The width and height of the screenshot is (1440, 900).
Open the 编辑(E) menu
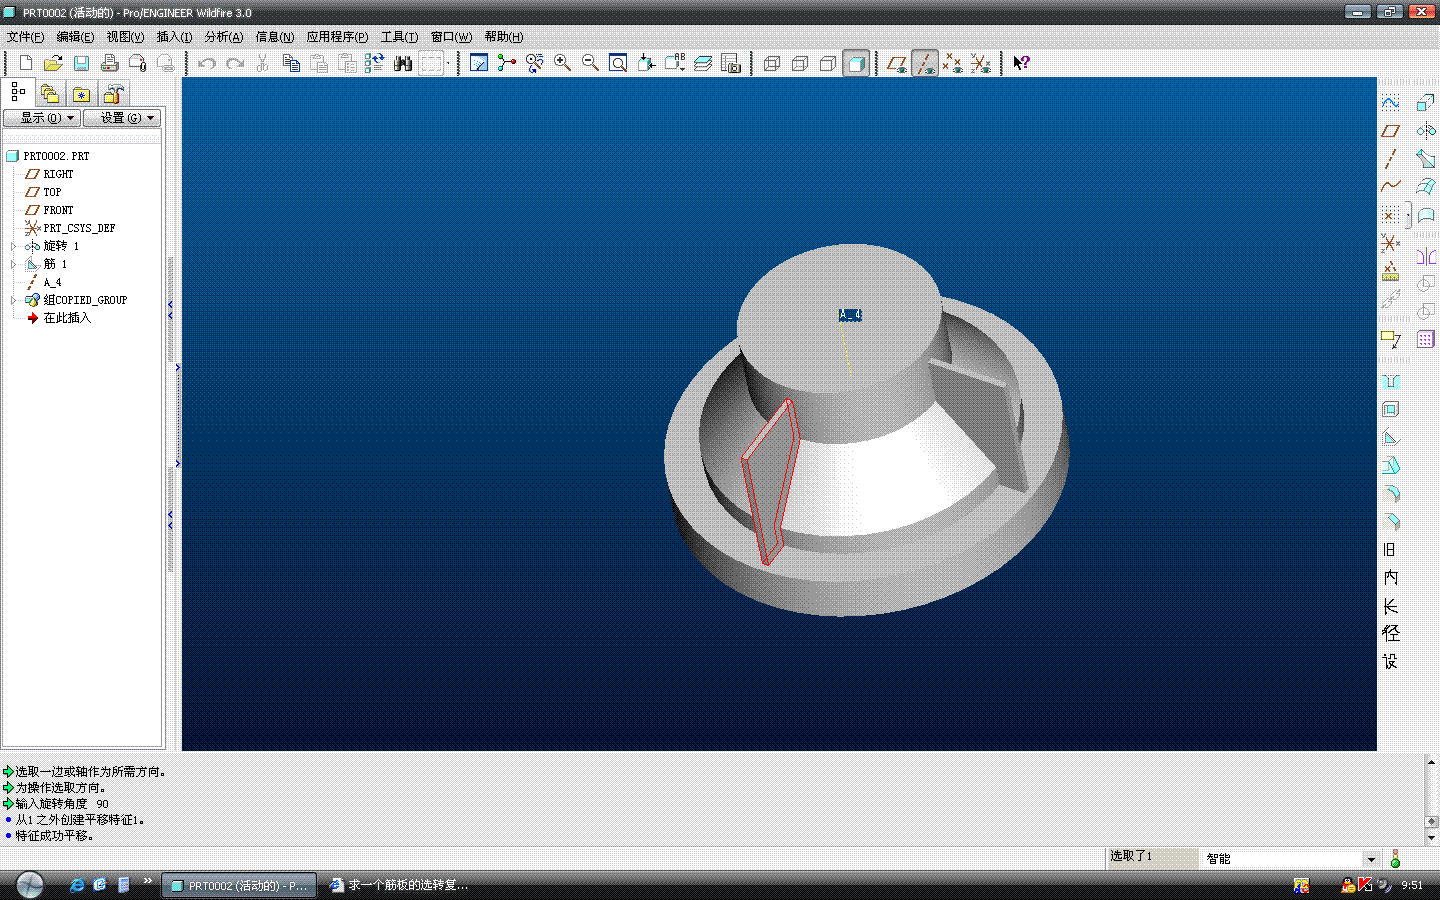coord(75,37)
